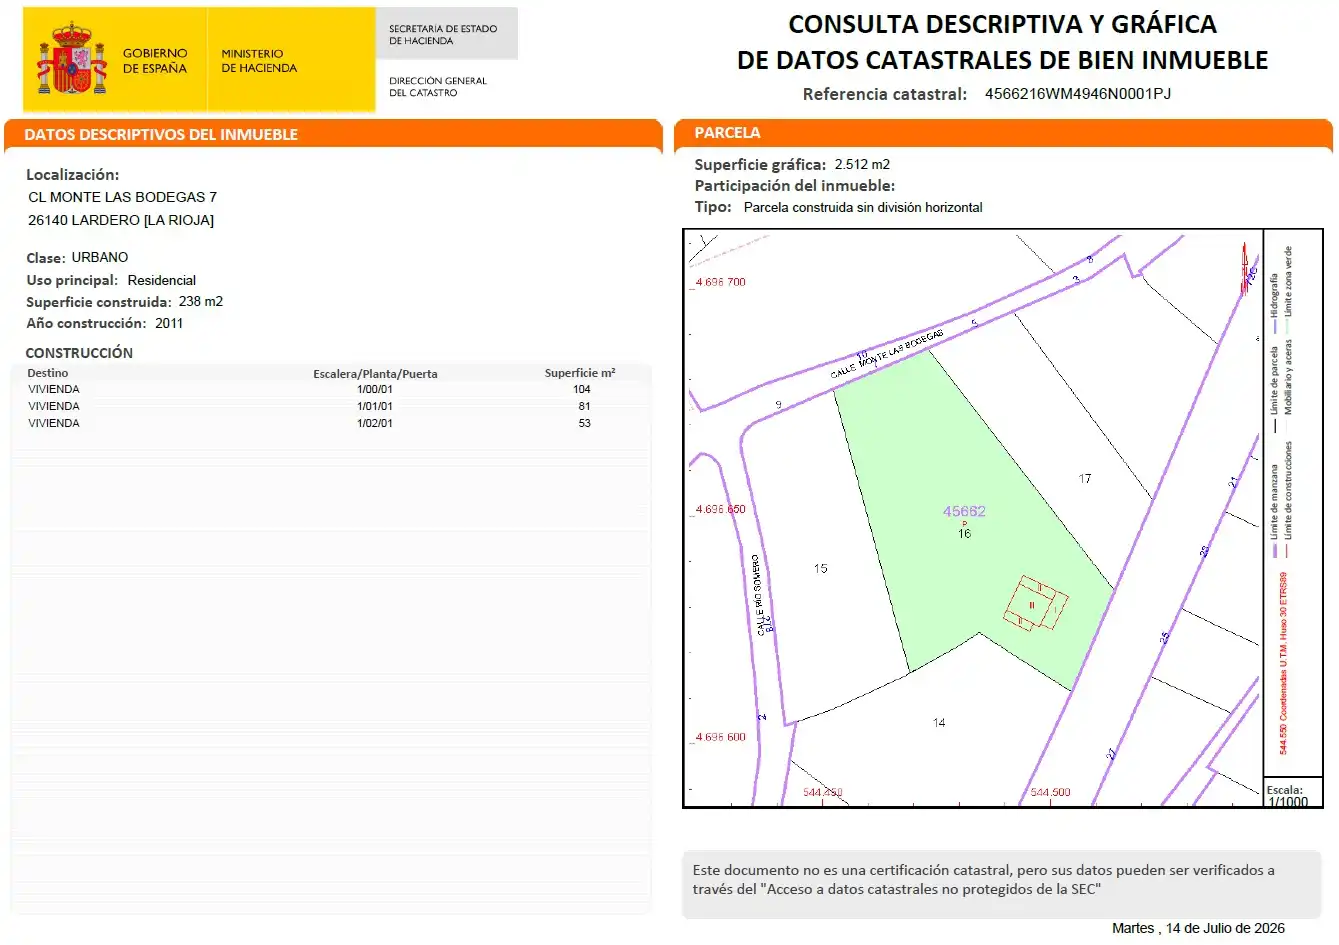Click the '1/02/01' table cell
The height and width of the screenshot is (945, 1339).
pos(375,423)
